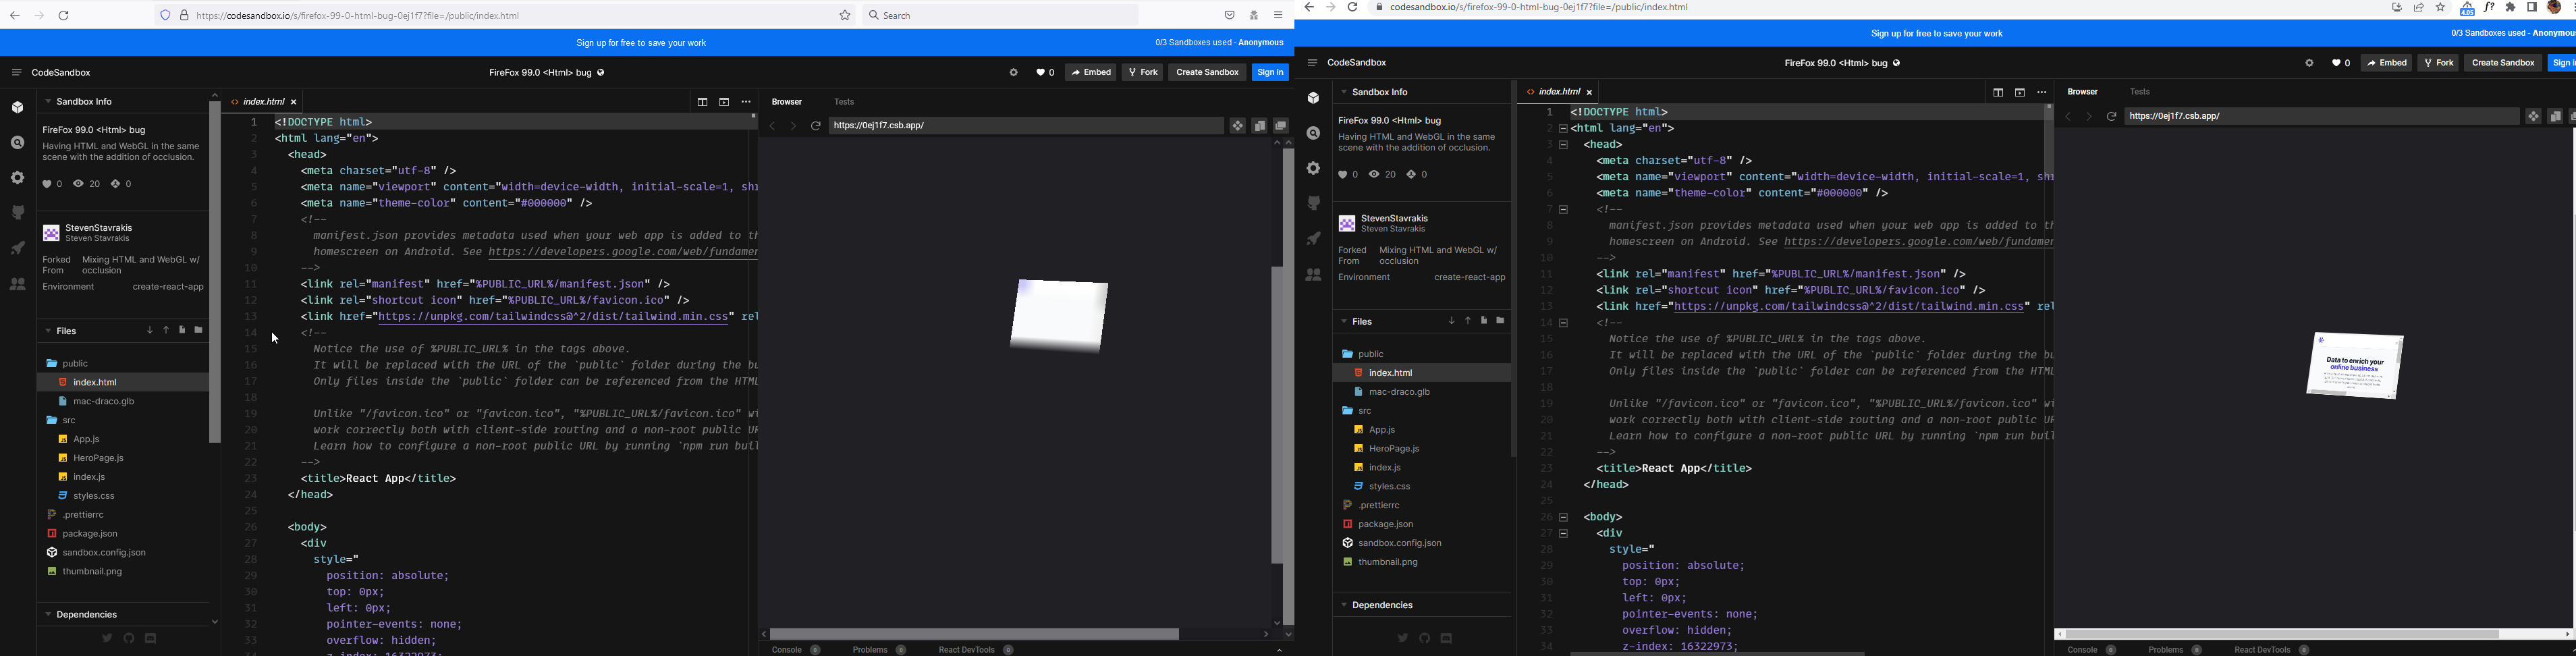The width and height of the screenshot is (2576, 656).
Task: Switch to the Tests tab
Action: coord(843,101)
